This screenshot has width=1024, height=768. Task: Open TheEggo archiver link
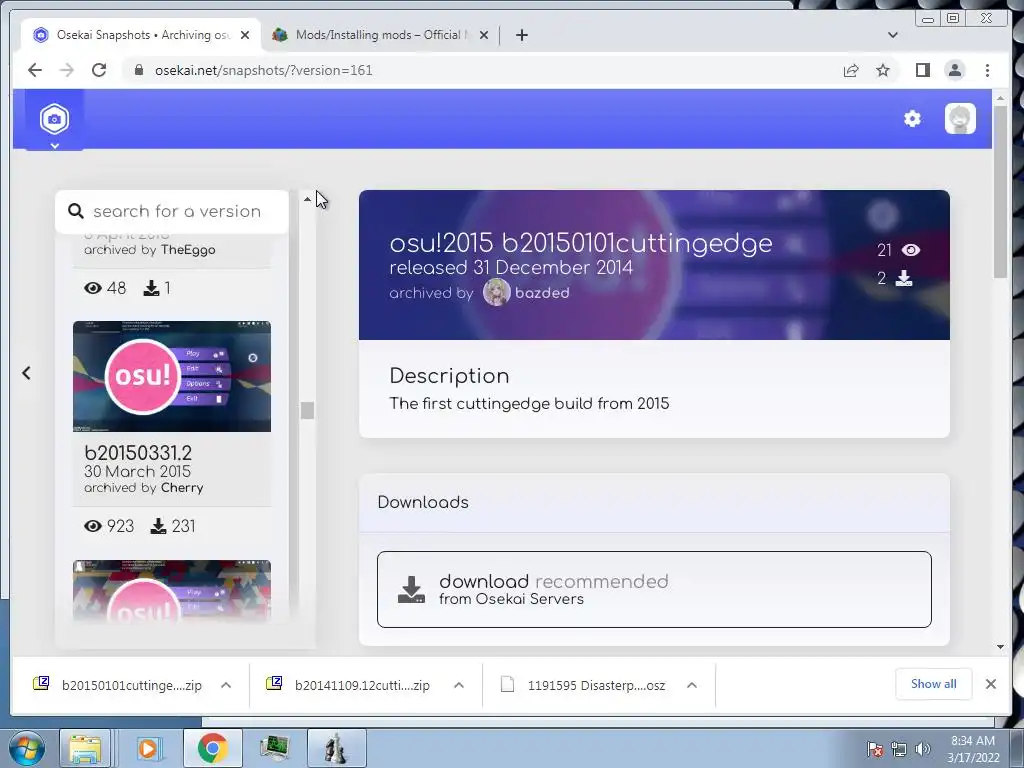pyautogui.click(x=188, y=250)
